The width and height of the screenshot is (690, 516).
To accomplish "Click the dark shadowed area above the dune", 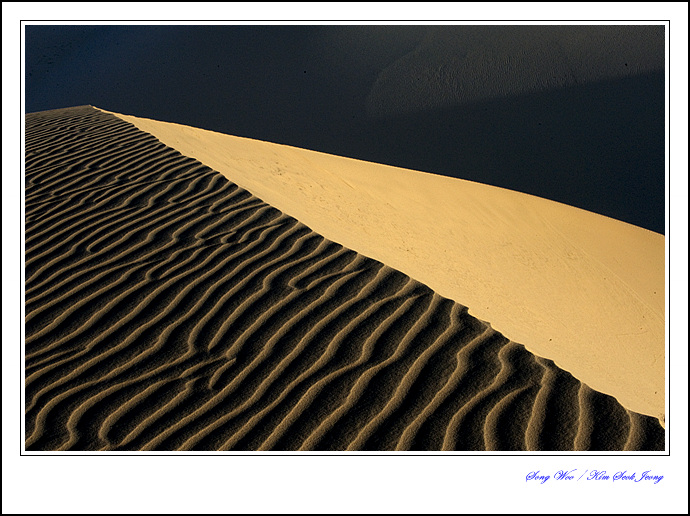I will pyautogui.click(x=200, y=65).
